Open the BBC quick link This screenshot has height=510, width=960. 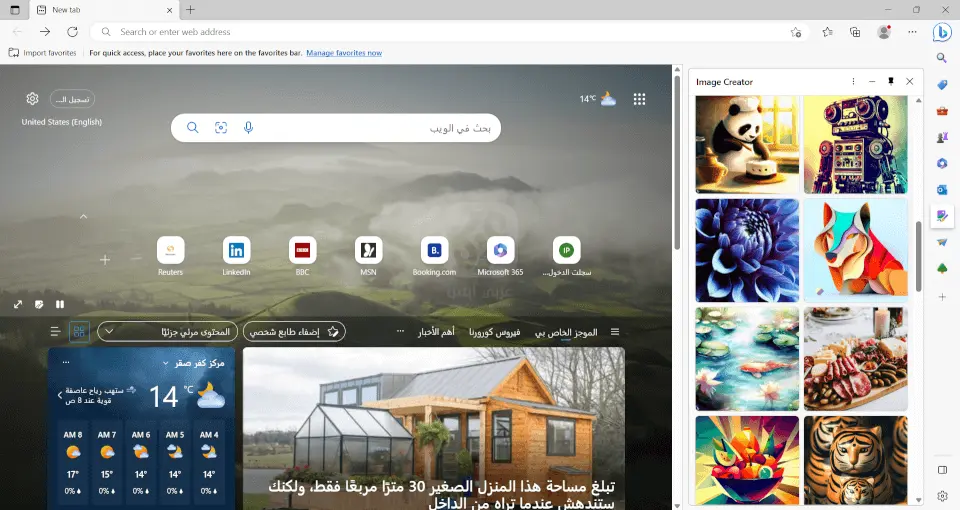[x=302, y=256]
